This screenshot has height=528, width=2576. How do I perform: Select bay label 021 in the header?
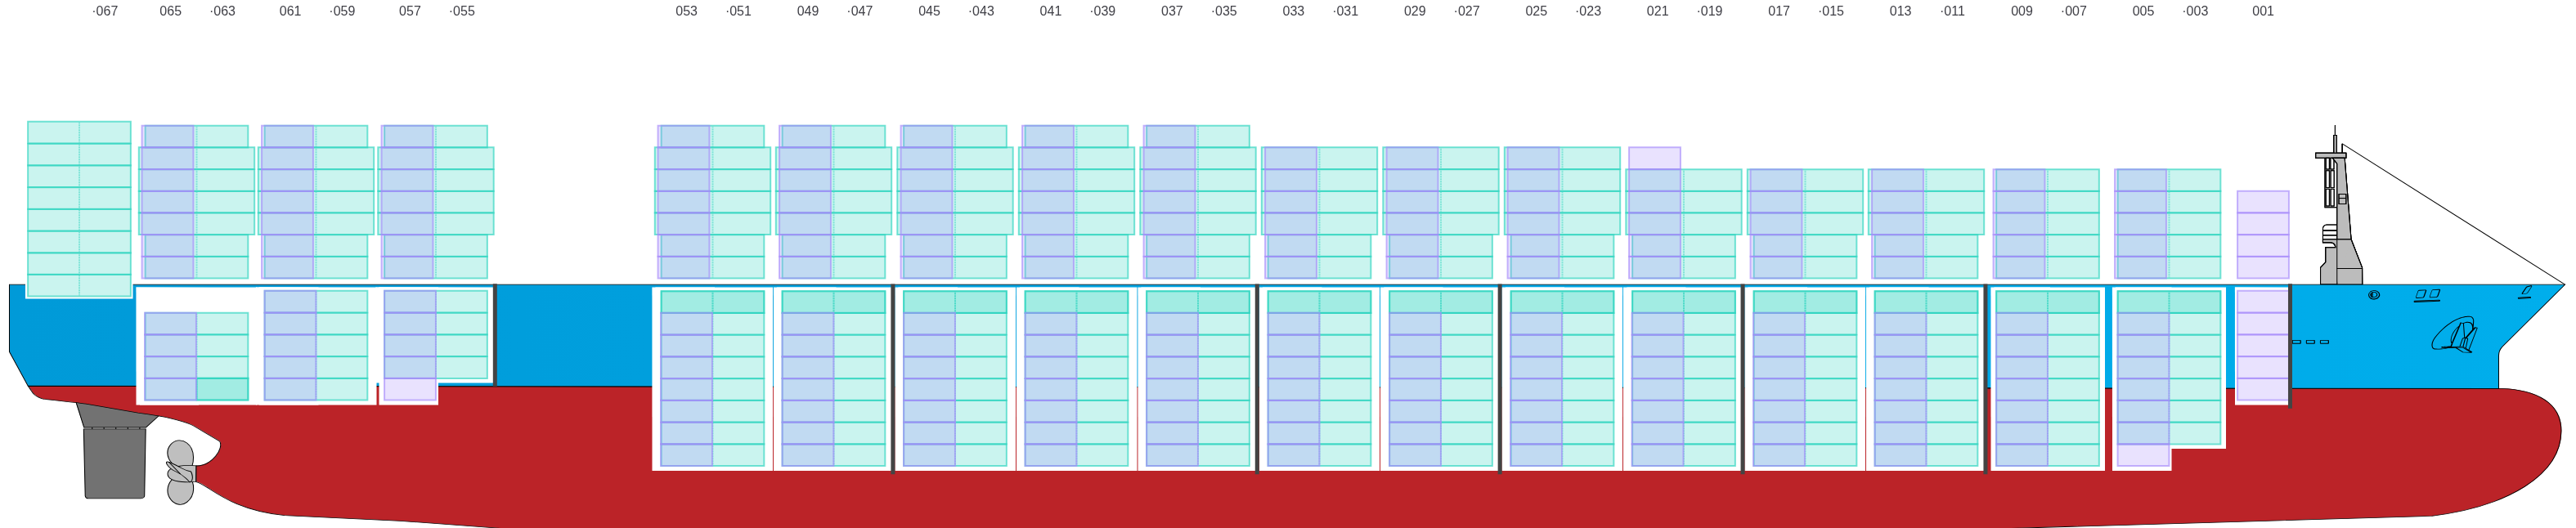point(1657,11)
